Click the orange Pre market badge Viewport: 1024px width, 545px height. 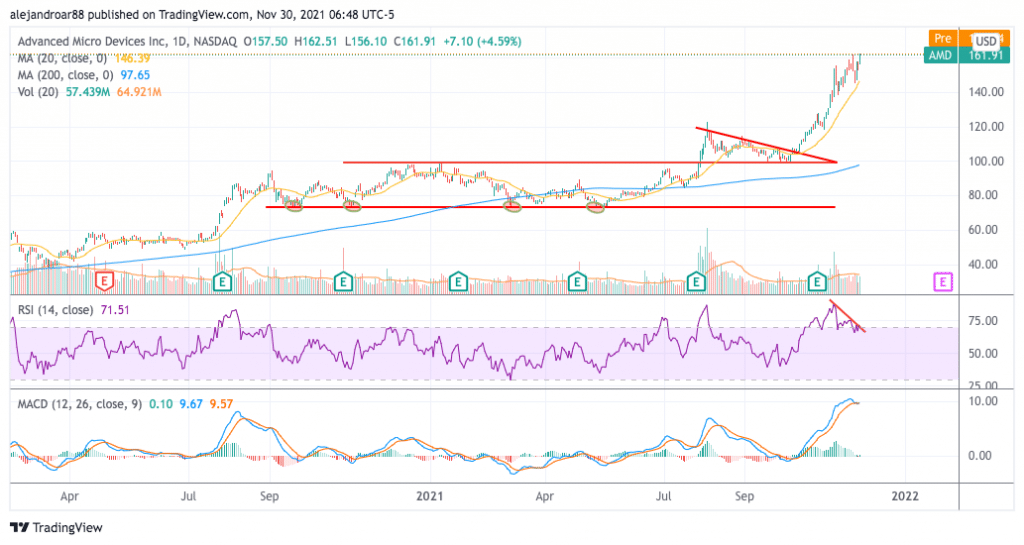coord(942,39)
